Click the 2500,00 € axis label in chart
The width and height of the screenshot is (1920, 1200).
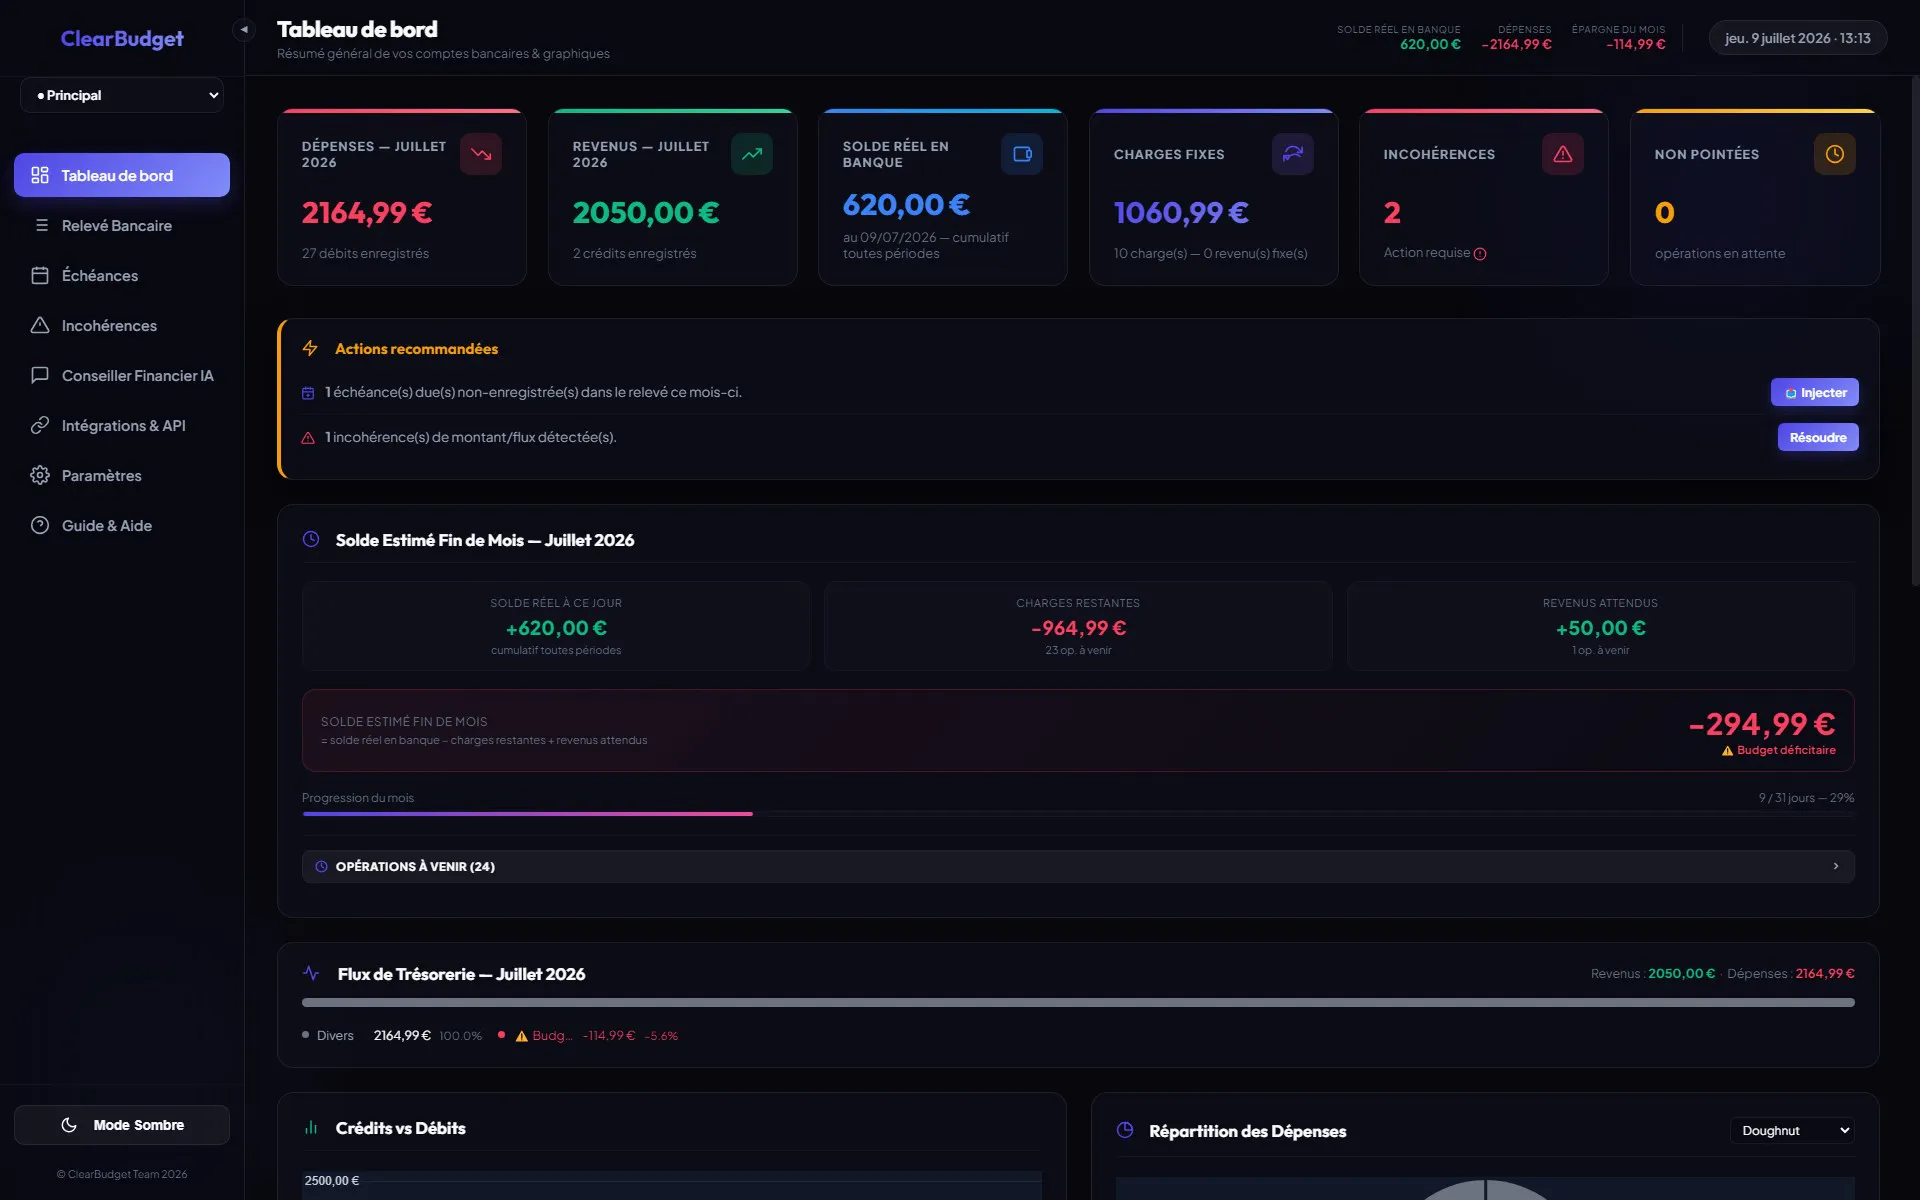pos(331,1181)
